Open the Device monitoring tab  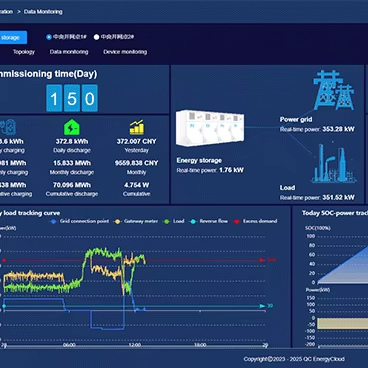(125, 52)
